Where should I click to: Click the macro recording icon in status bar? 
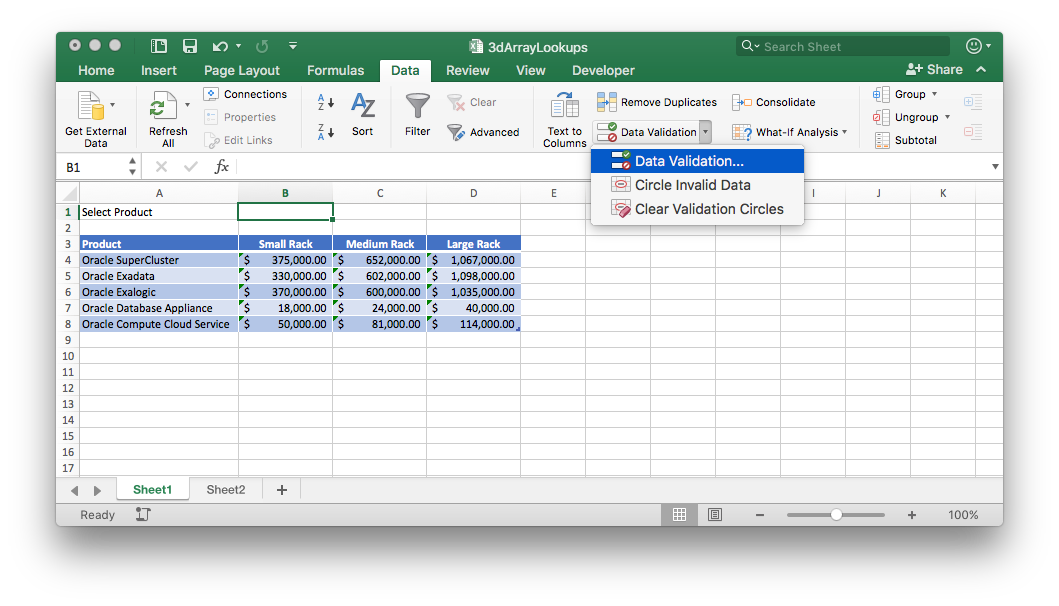pos(143,515)
